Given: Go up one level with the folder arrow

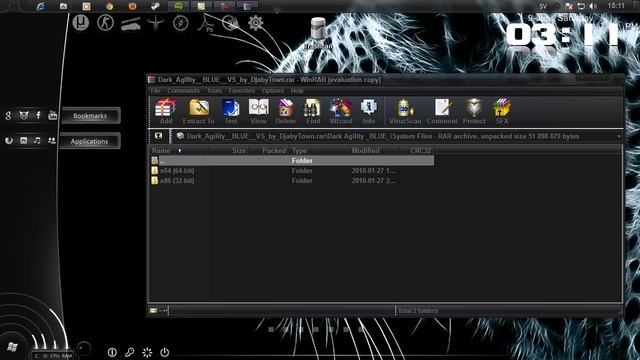Looking at the screenshot, I should 159,136.
